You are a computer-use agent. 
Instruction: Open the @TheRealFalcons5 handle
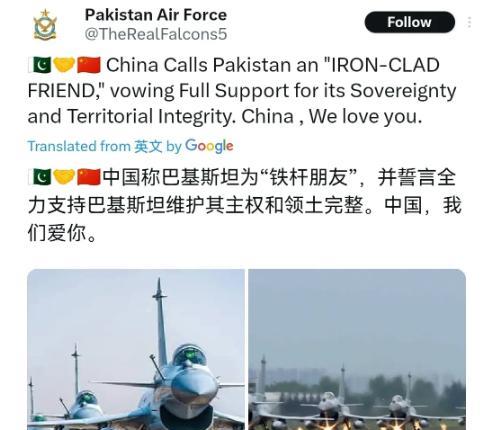coord(156,34)
